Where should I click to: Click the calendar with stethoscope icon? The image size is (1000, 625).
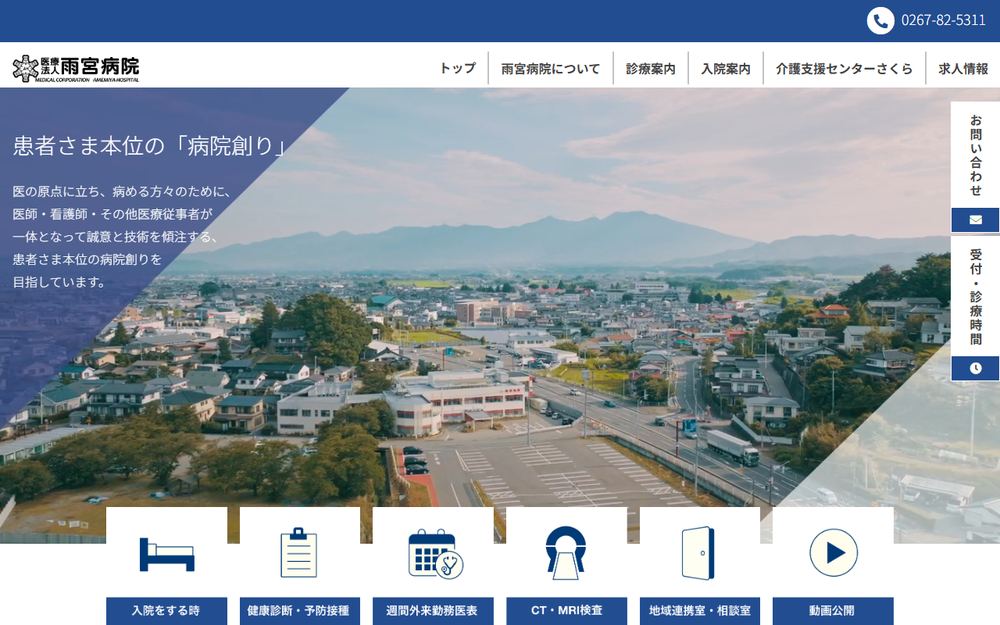pos(436,554)
